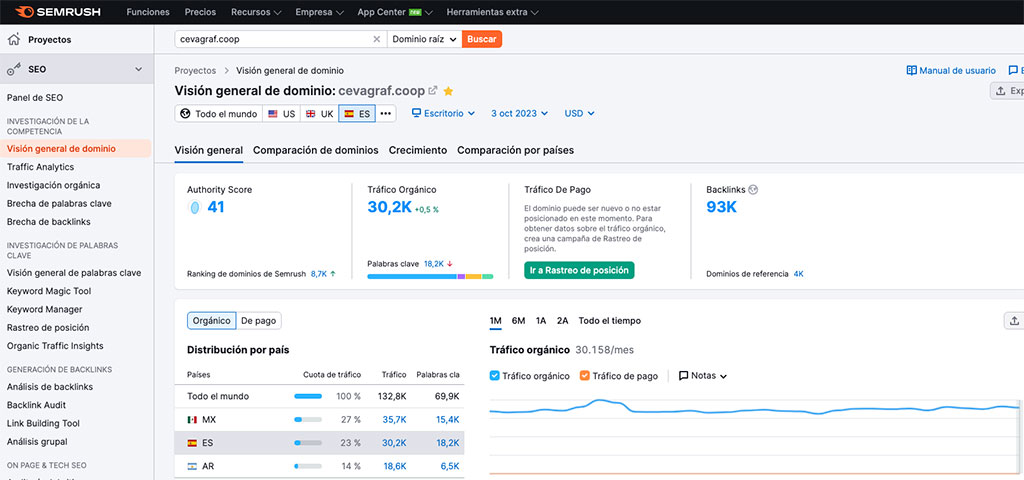Click the Proyectos home icon

pos(14,40)
